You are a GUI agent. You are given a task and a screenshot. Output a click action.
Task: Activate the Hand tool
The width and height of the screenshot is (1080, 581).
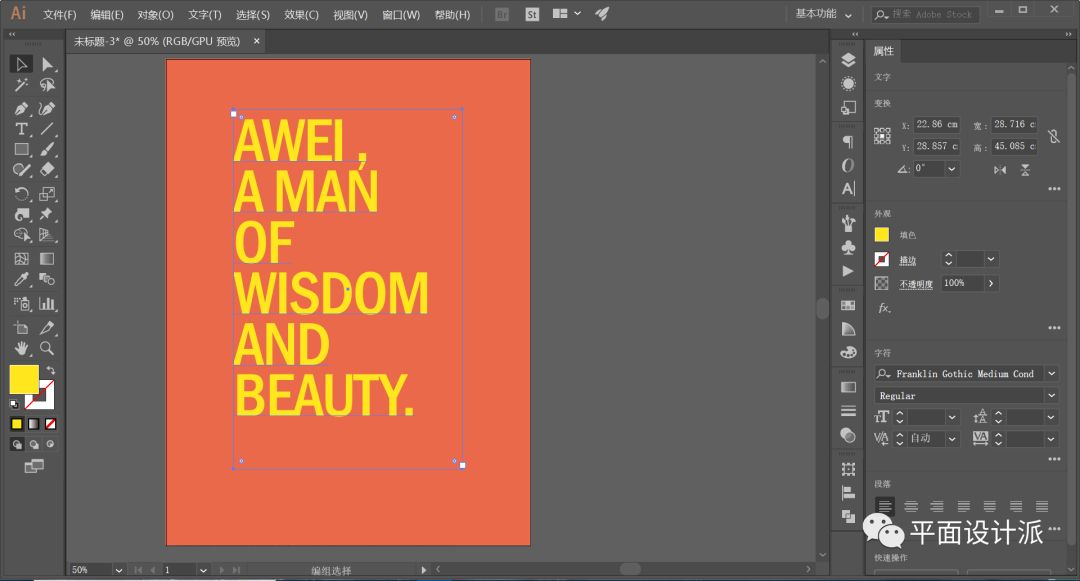21,349
